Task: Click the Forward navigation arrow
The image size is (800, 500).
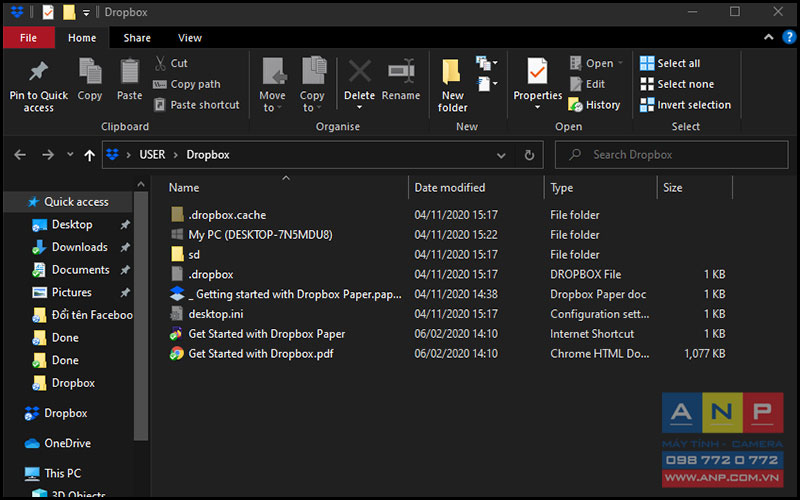Action: [x=48, y=155]
